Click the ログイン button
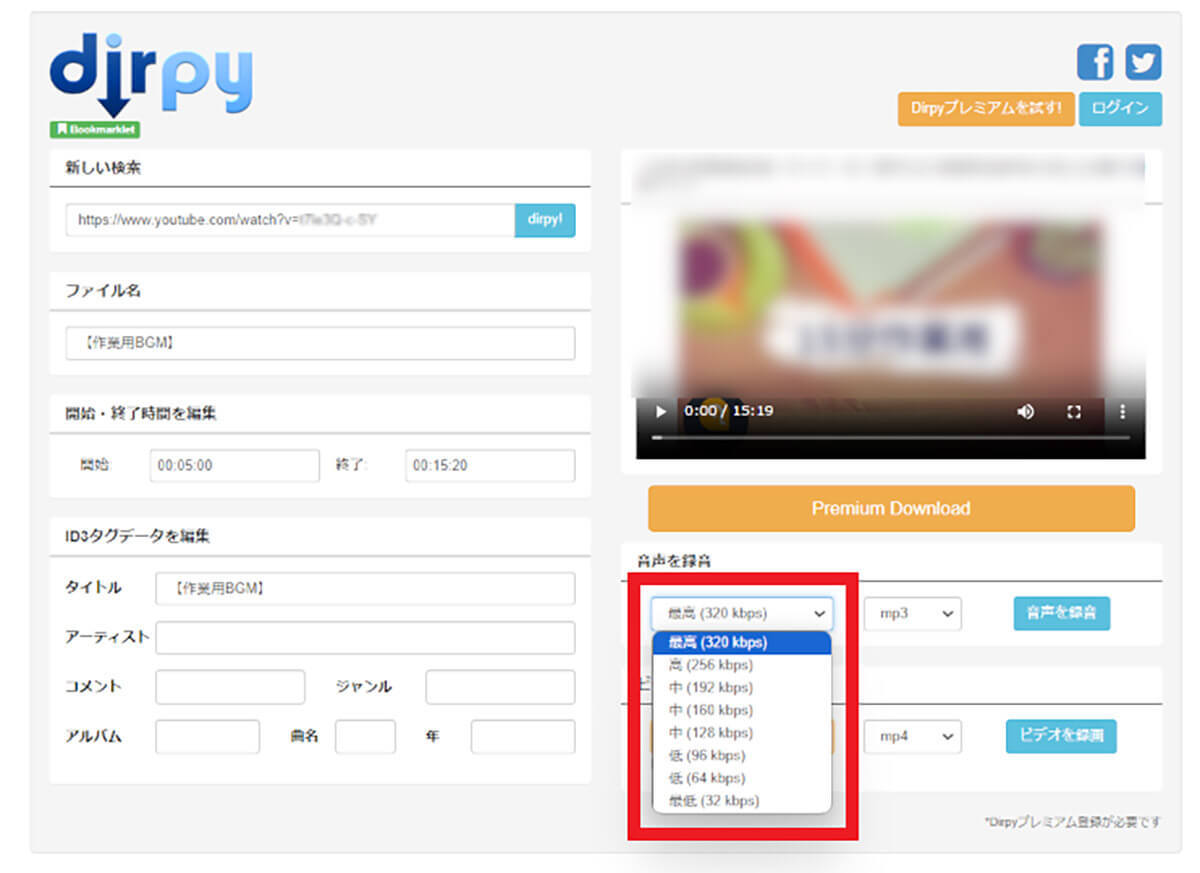 pos(1120,109)
